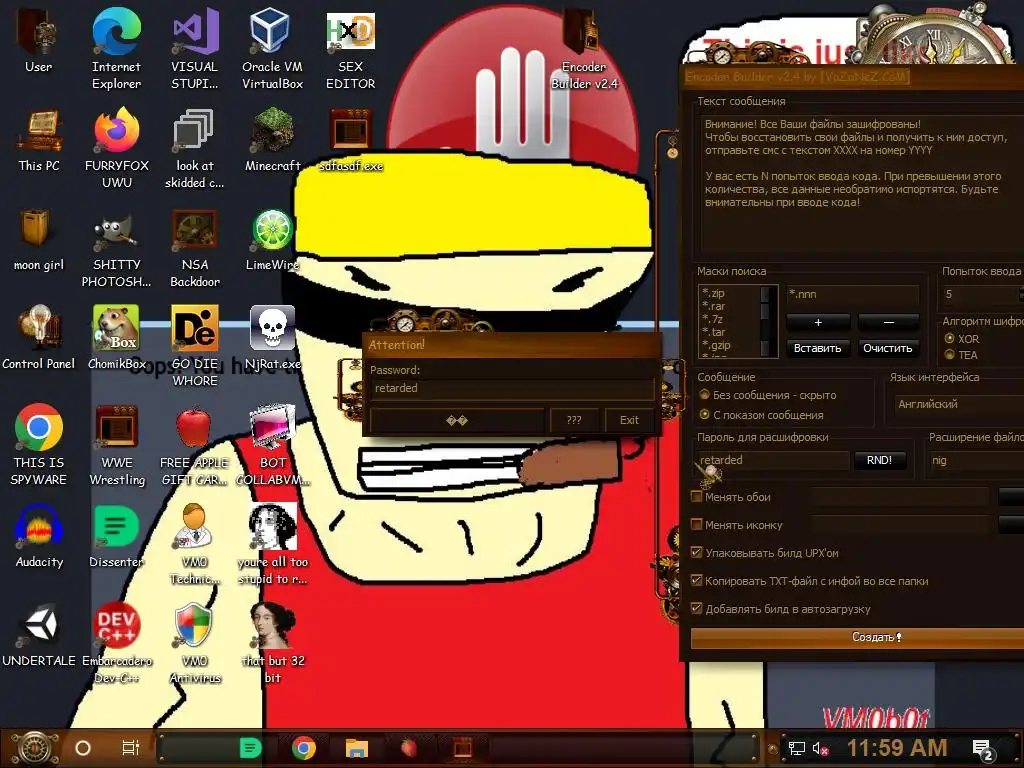The width and height of the screenshot is (1024, 768).
Task: Uncheck 'Копировать TXT-файл с инфой' checkbox
Action: pyautogui.click(x=697, y=581)
